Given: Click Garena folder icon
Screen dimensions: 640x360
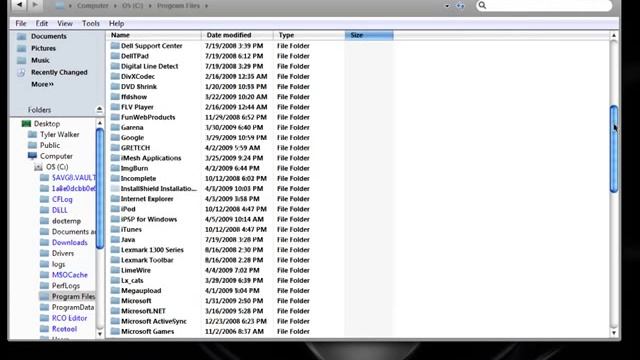Looking at the screenshot, I should click(x=115, y=127).
